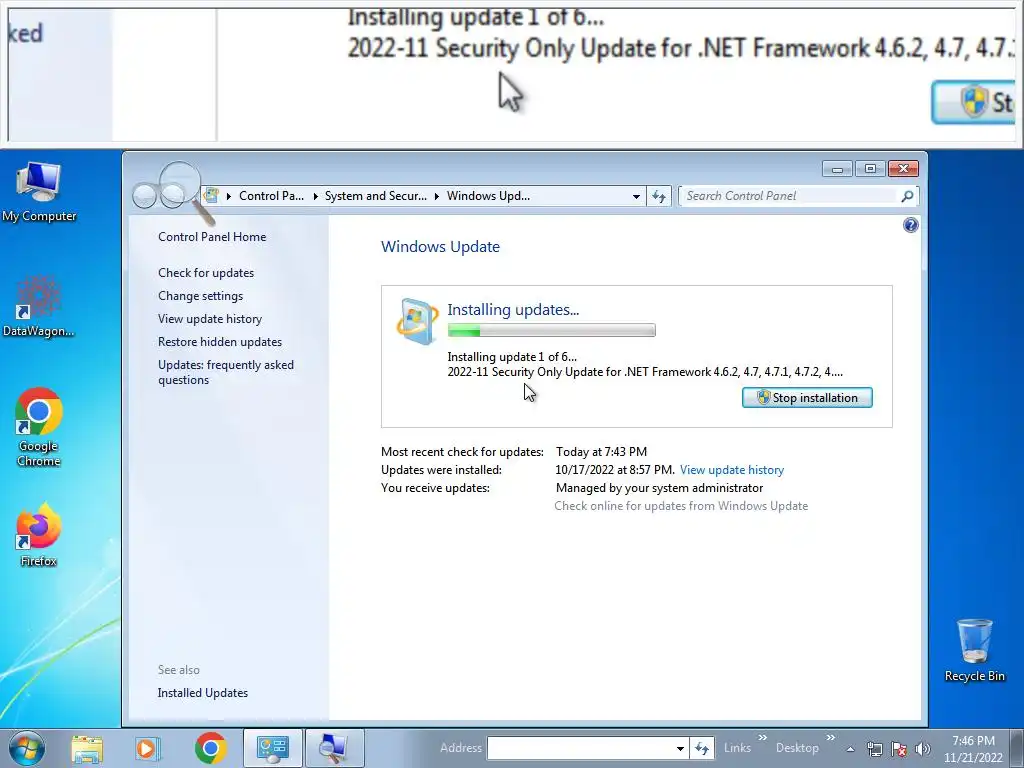Viewport: 1024px width, 768px height.
Task: Click the taskbar address Go button
Action: click(701, 748)
